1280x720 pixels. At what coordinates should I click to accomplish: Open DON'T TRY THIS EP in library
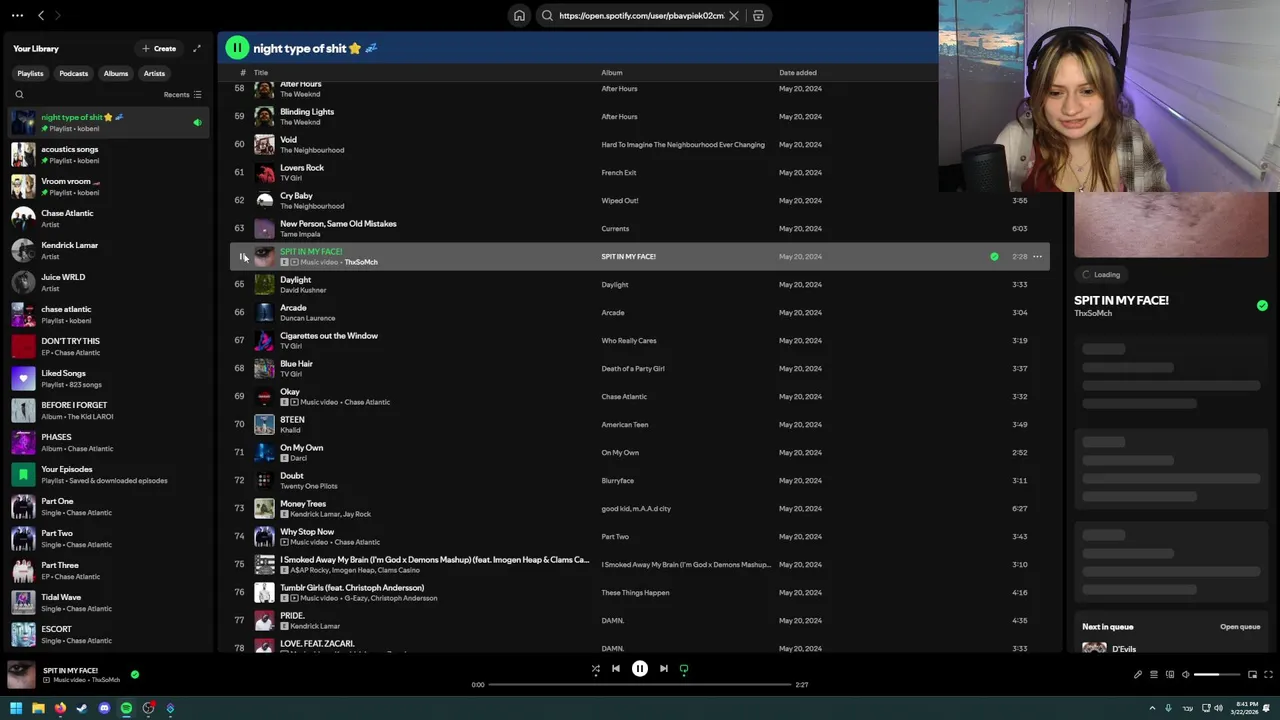pyautogui.click(x=109, y=347)
